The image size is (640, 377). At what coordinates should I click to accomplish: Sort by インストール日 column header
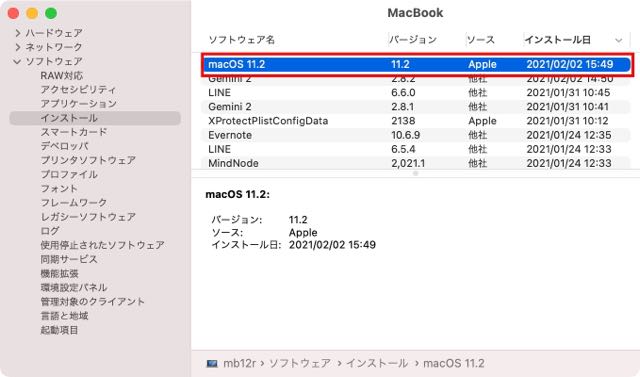coord(557,40)
